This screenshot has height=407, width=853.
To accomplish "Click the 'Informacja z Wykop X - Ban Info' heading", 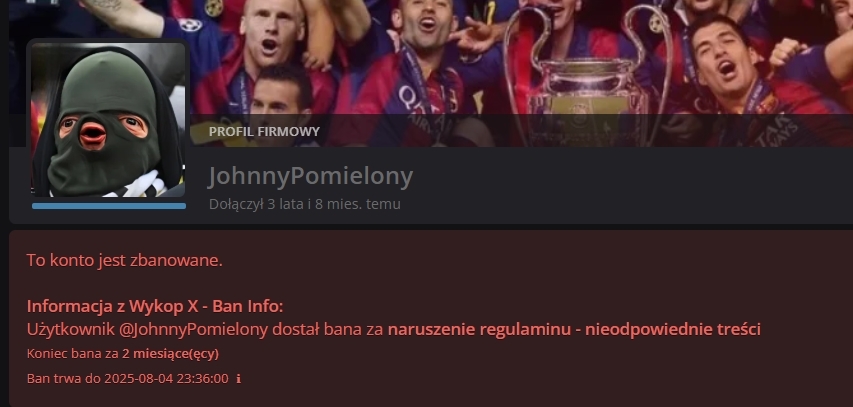I will coord(155,307).
